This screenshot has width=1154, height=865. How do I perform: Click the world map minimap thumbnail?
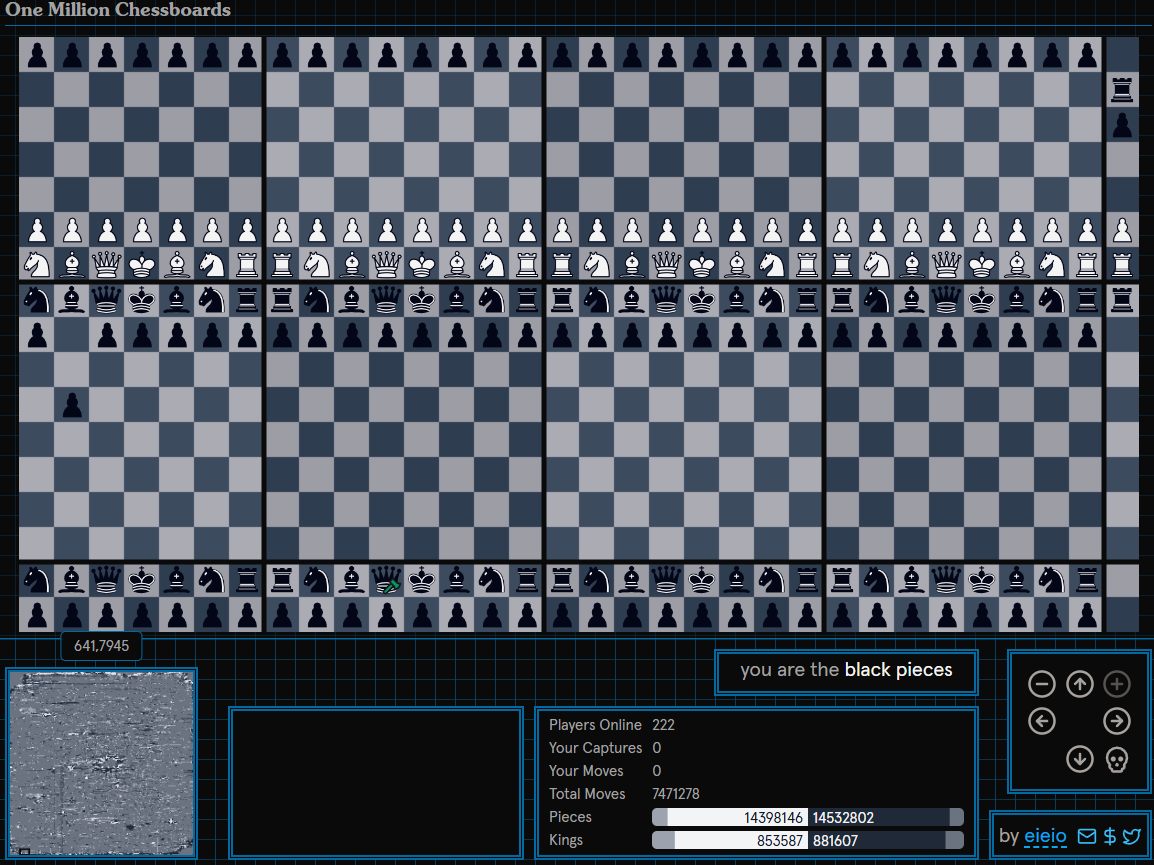(101, 764)
